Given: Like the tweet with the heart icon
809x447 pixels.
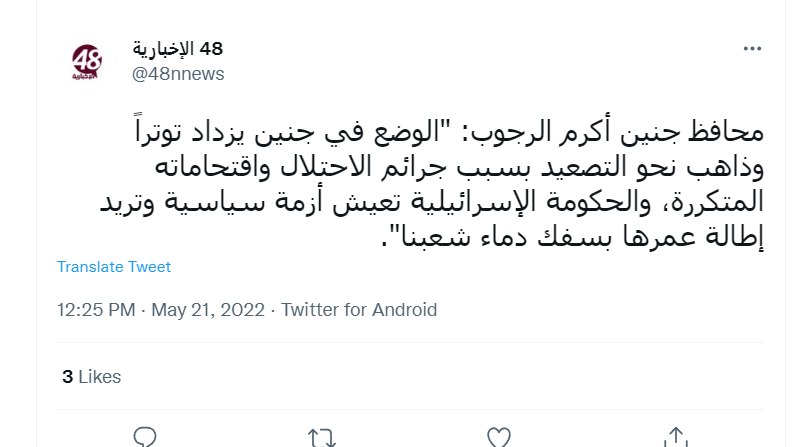Looking at the screenshot, I should [x=498, y=438].
